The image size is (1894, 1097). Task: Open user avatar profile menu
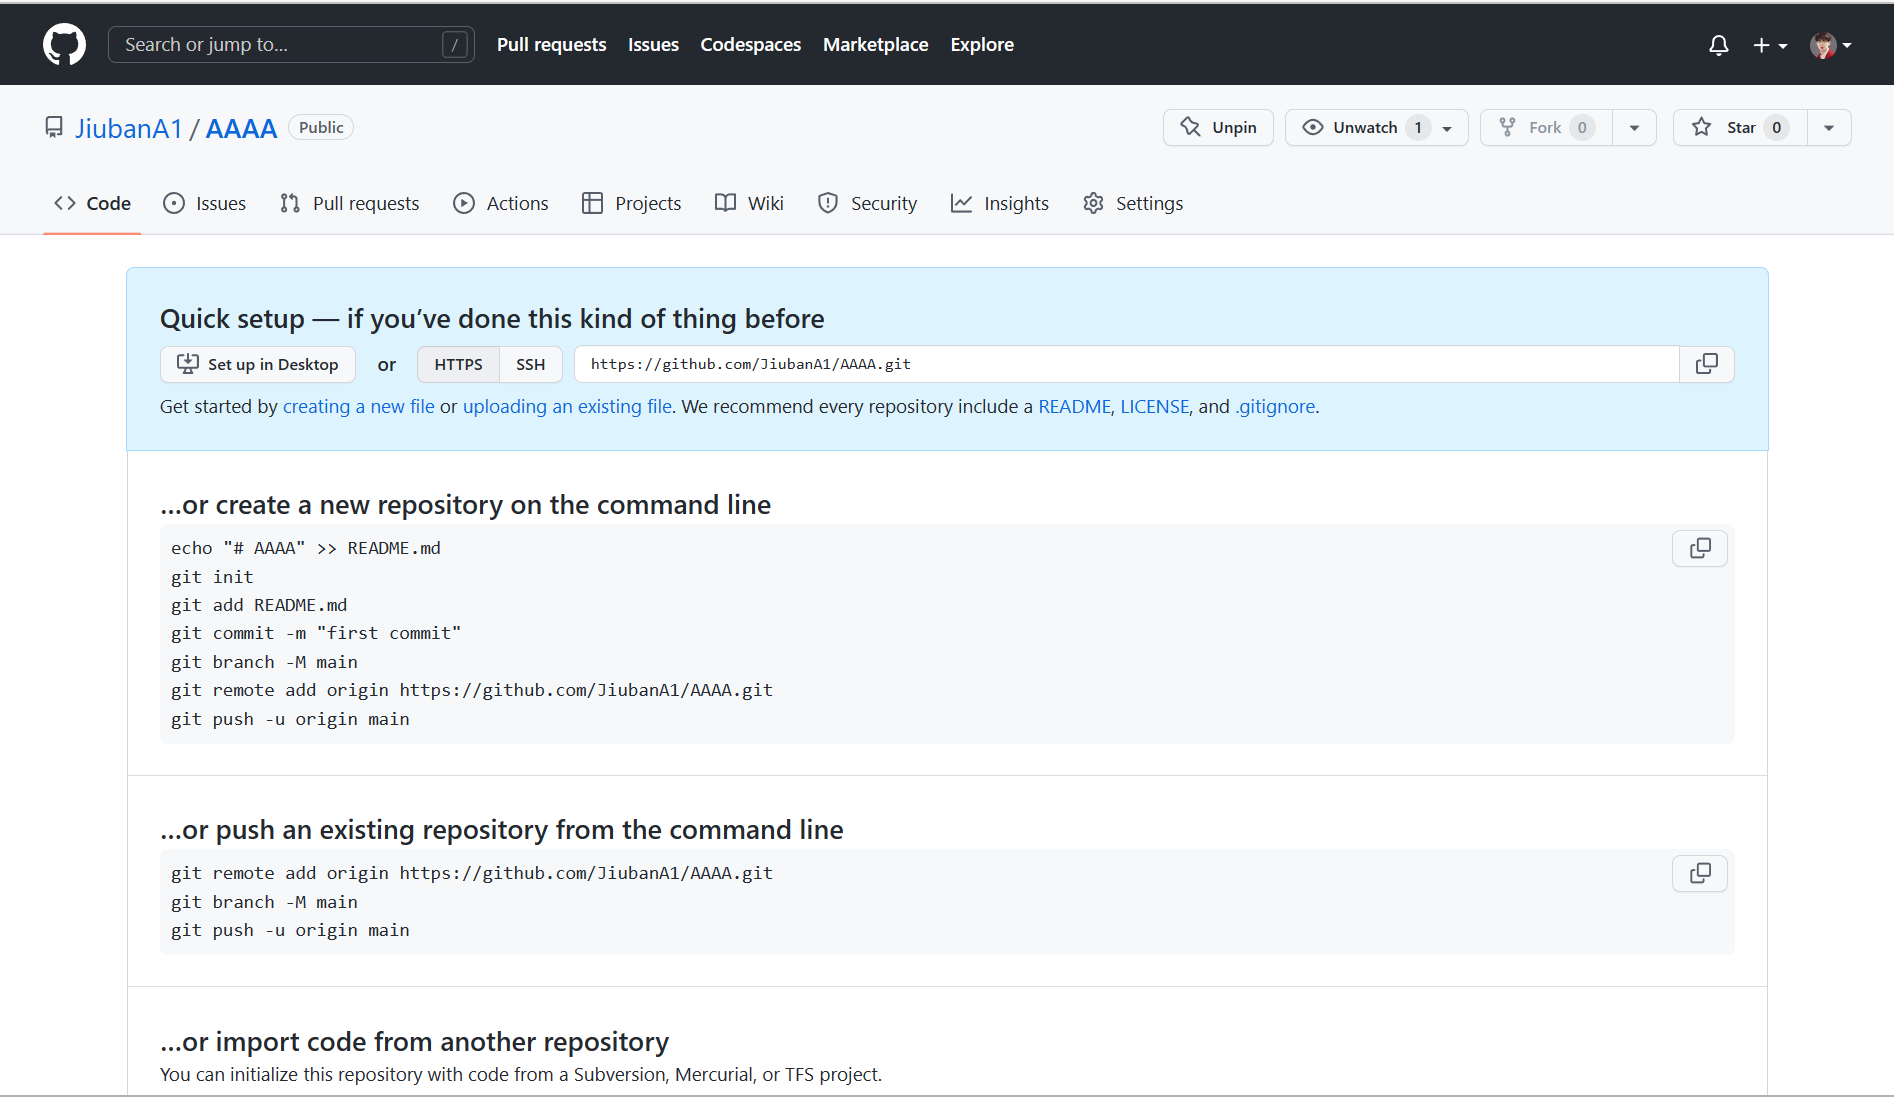click(x=1831, y=45)
